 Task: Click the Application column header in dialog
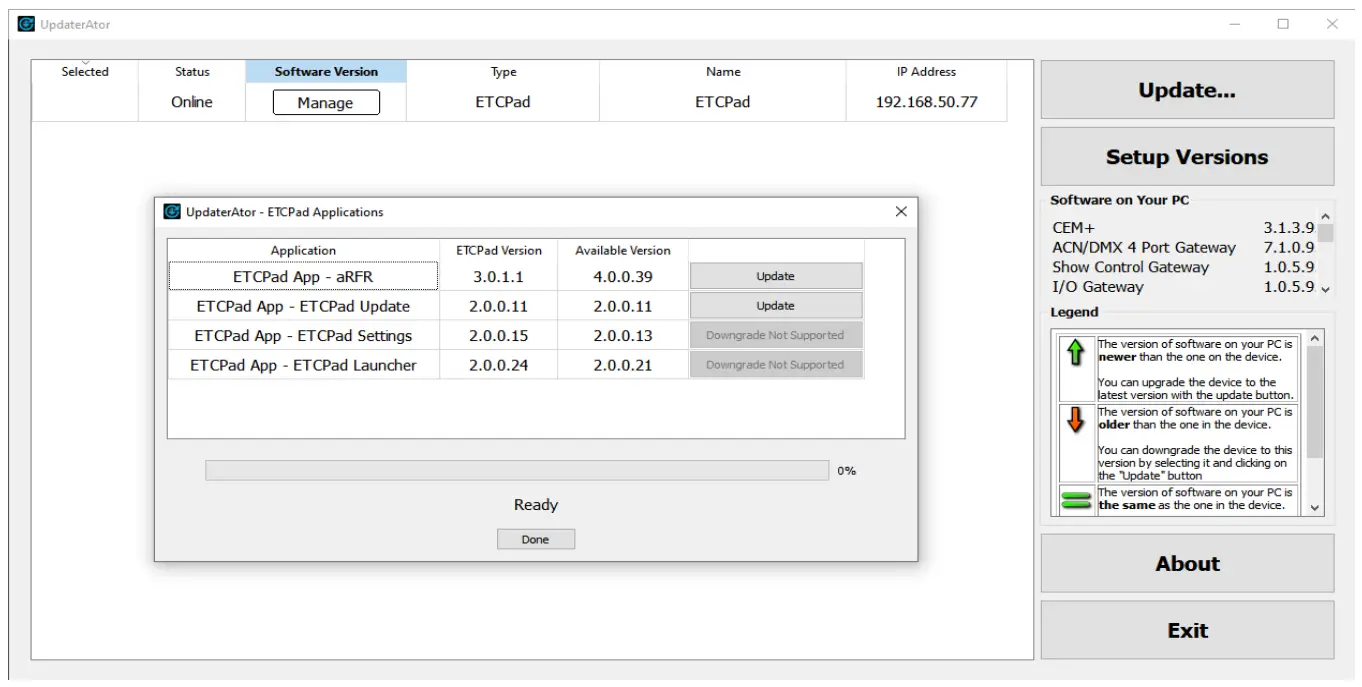[x=303, y=250]
